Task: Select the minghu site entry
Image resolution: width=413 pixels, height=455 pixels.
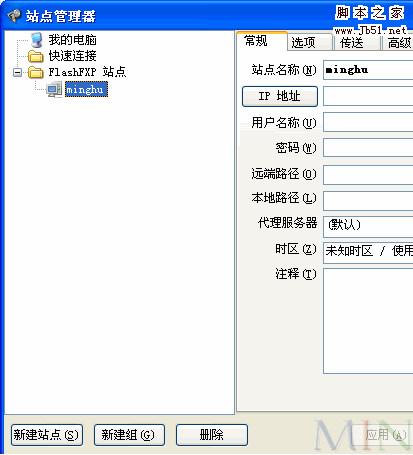Action: [86, 89]
